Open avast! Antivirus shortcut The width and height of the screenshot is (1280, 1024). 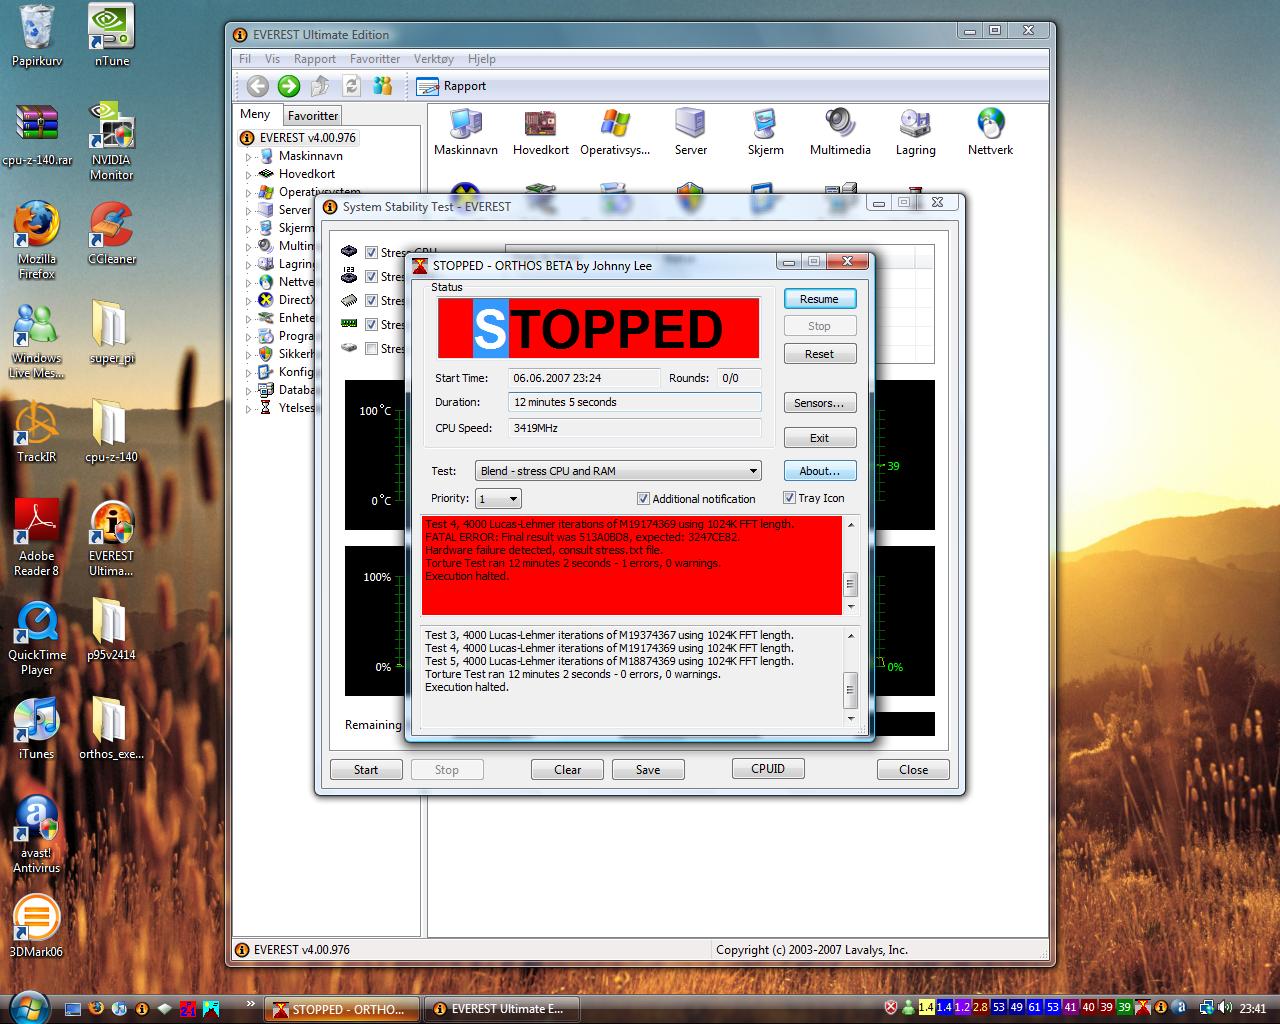pos(37,835)
